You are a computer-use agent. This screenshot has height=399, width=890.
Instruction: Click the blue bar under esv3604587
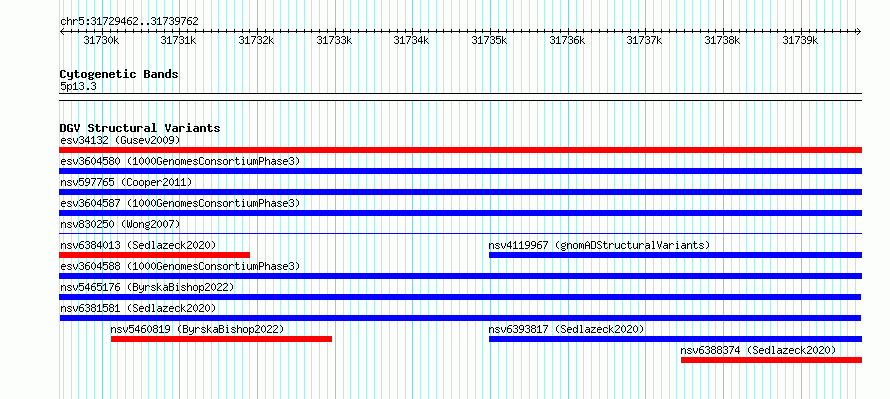point(460,213)
